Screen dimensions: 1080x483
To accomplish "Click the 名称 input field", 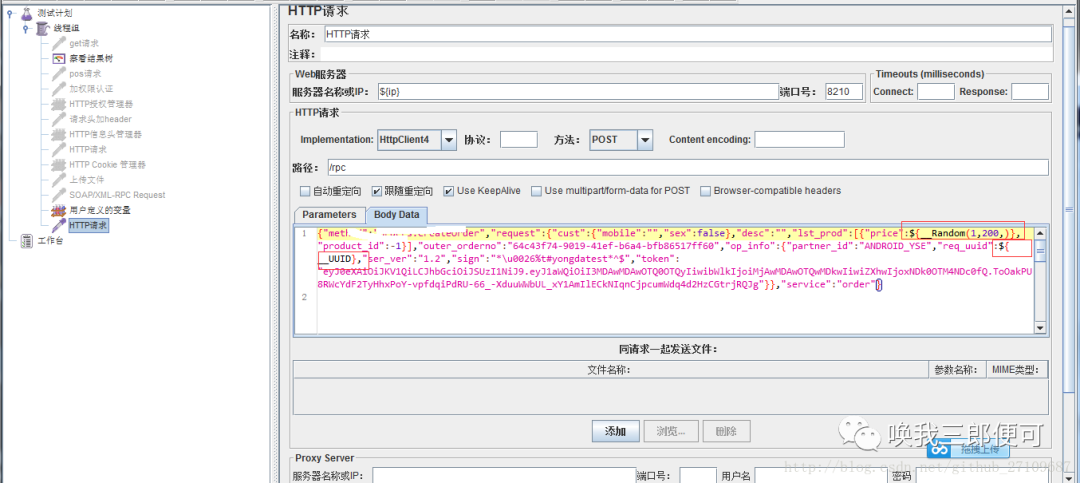I will (687, 34).
